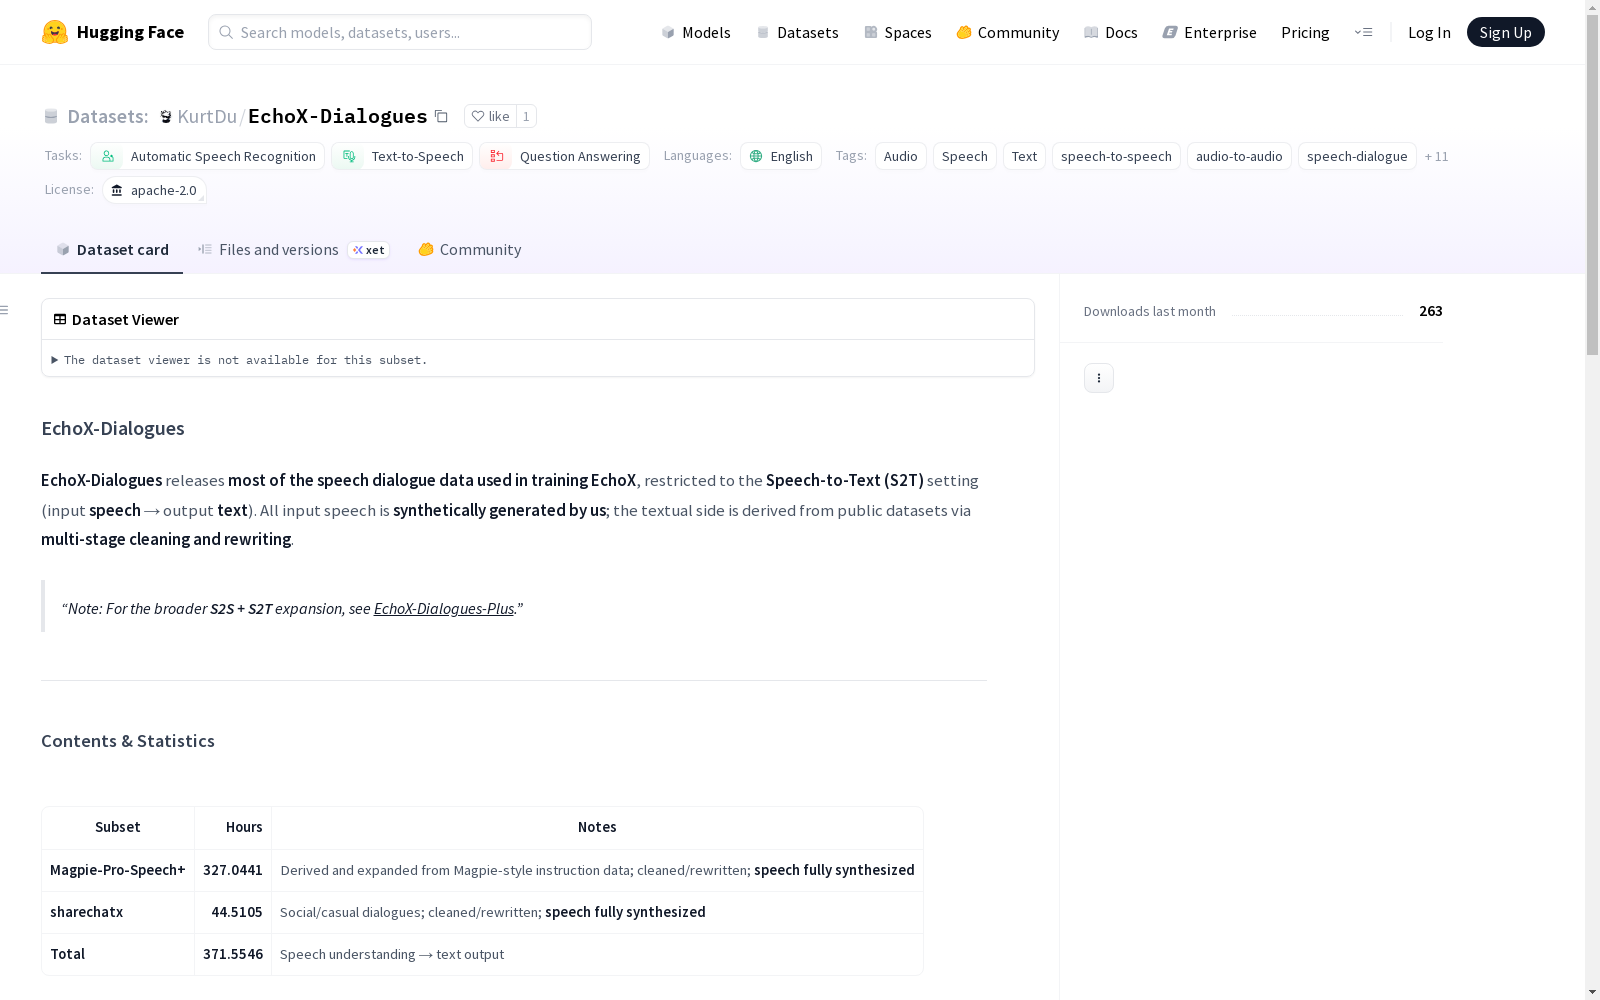Filter by Question Answering task tag
The width and height of the screenshot is (1600, 1000).
564,156
